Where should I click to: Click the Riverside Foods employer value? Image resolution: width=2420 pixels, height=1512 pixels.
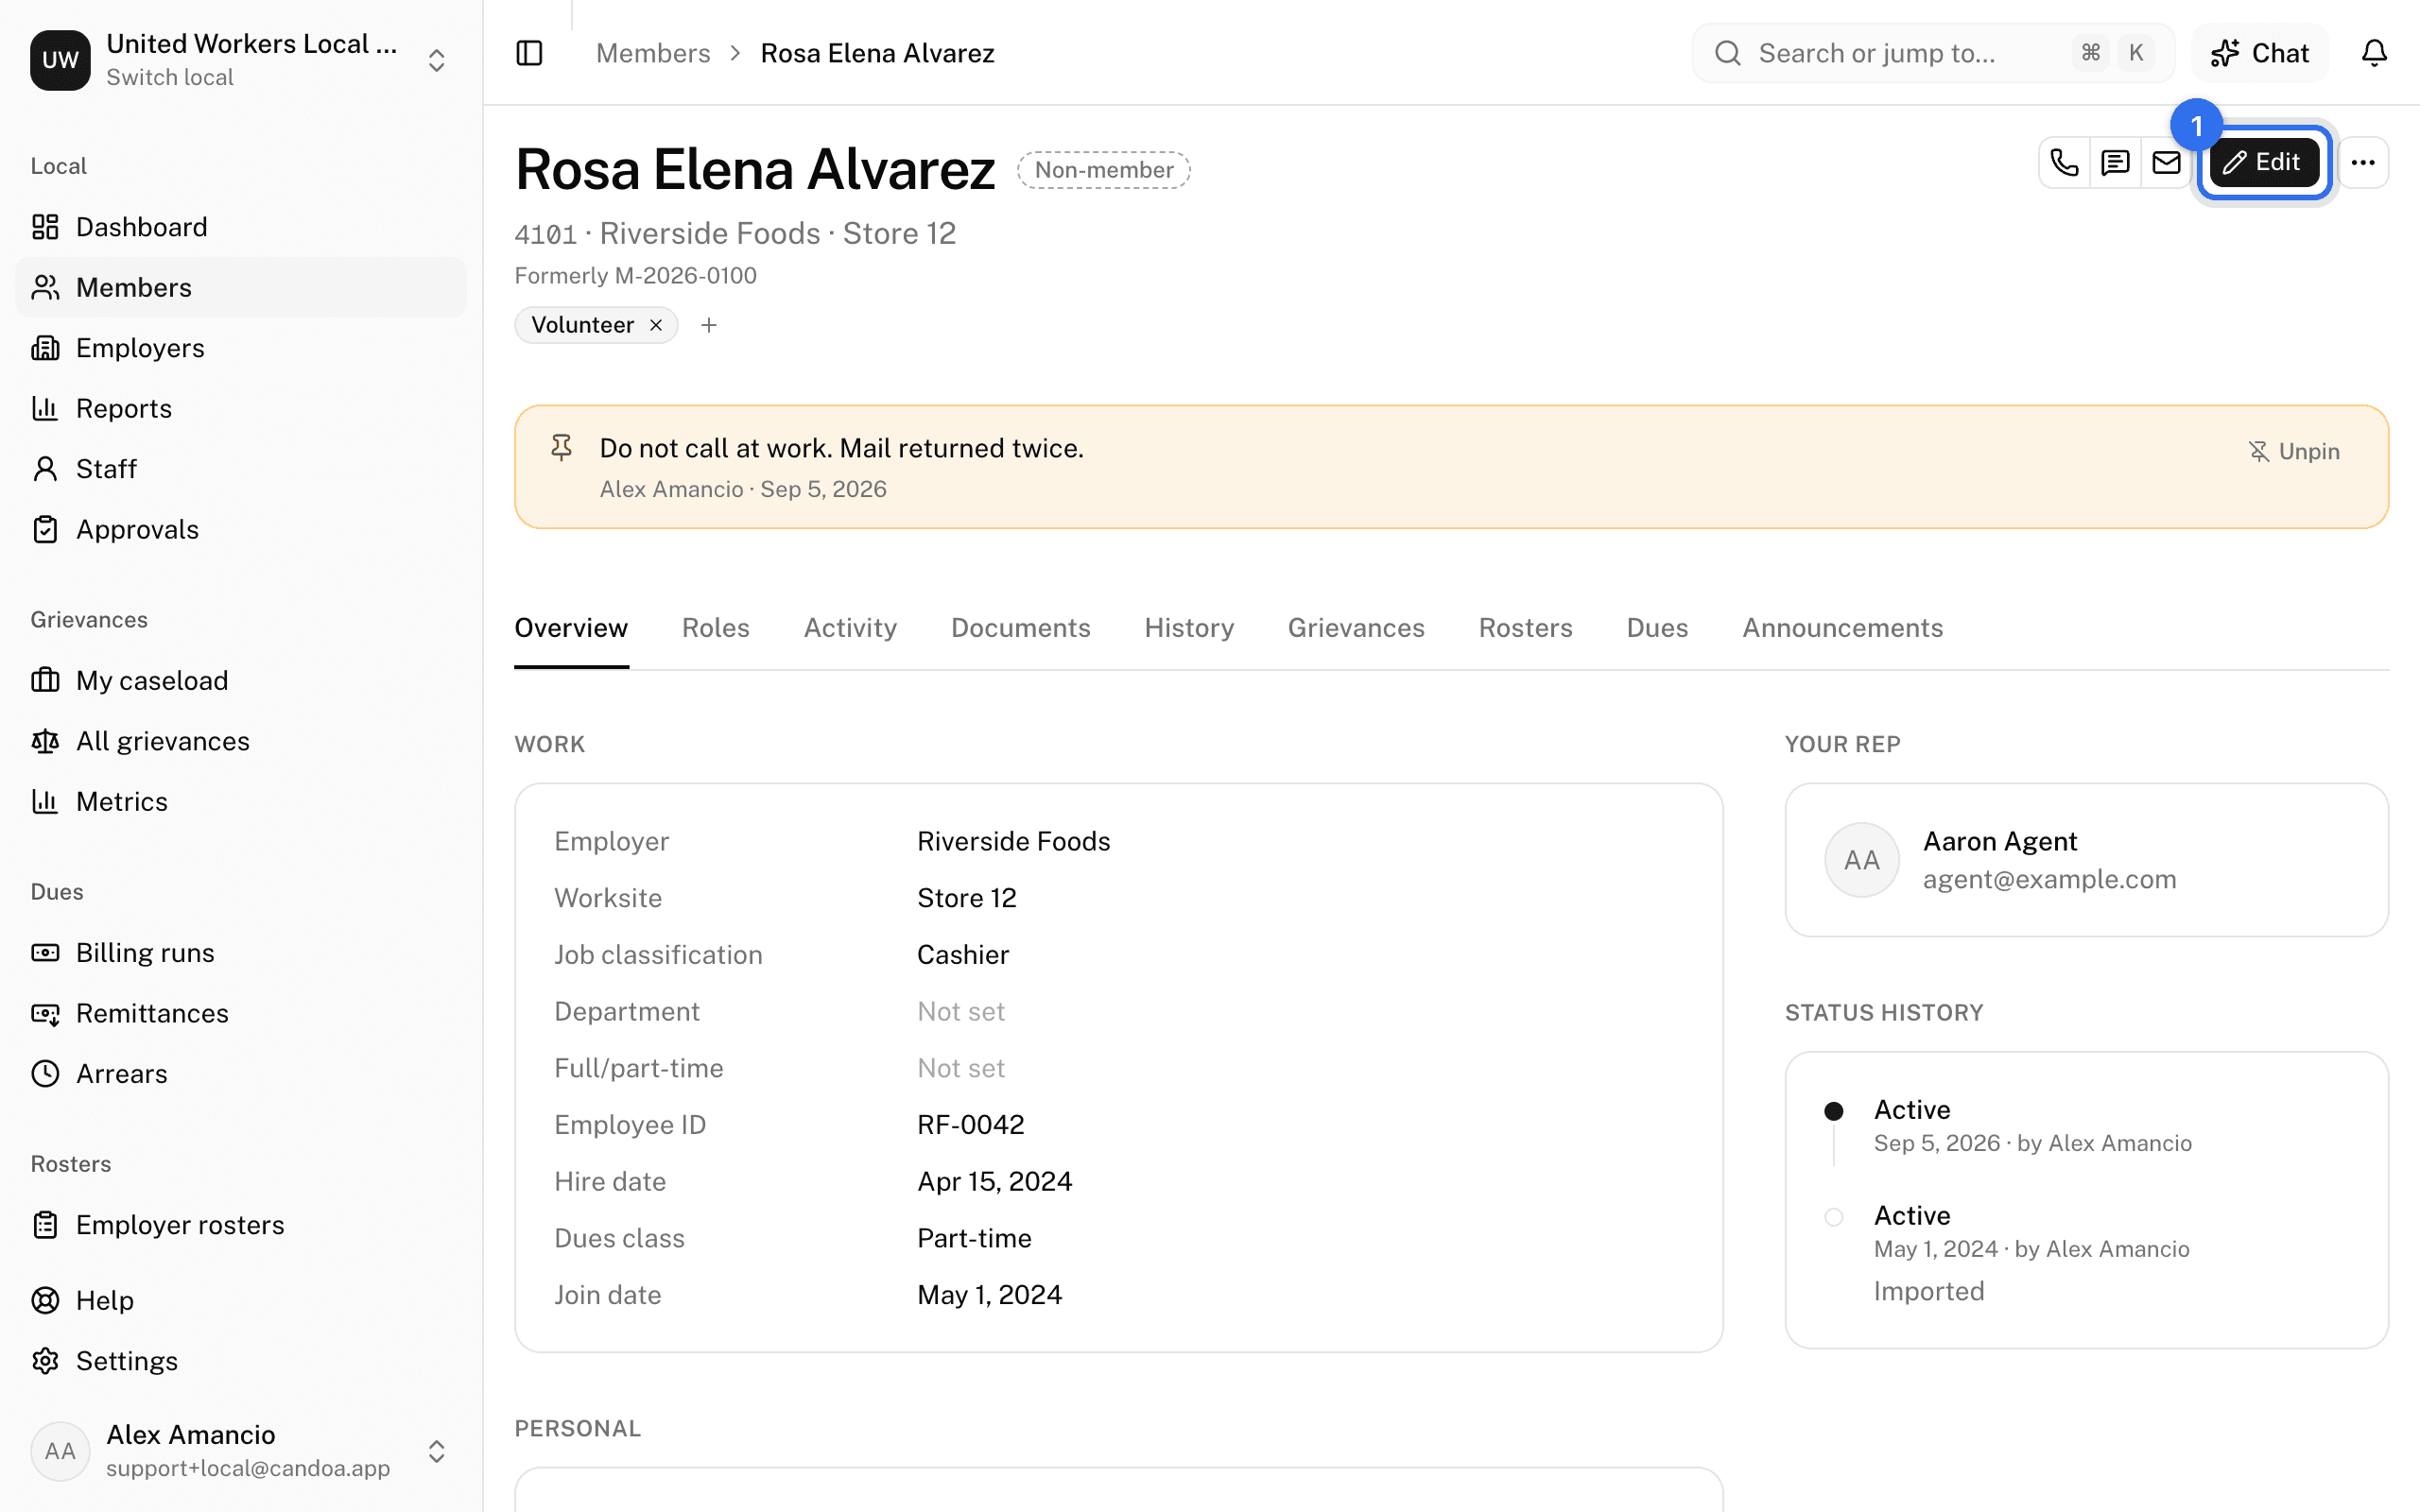coord(1013,842)
